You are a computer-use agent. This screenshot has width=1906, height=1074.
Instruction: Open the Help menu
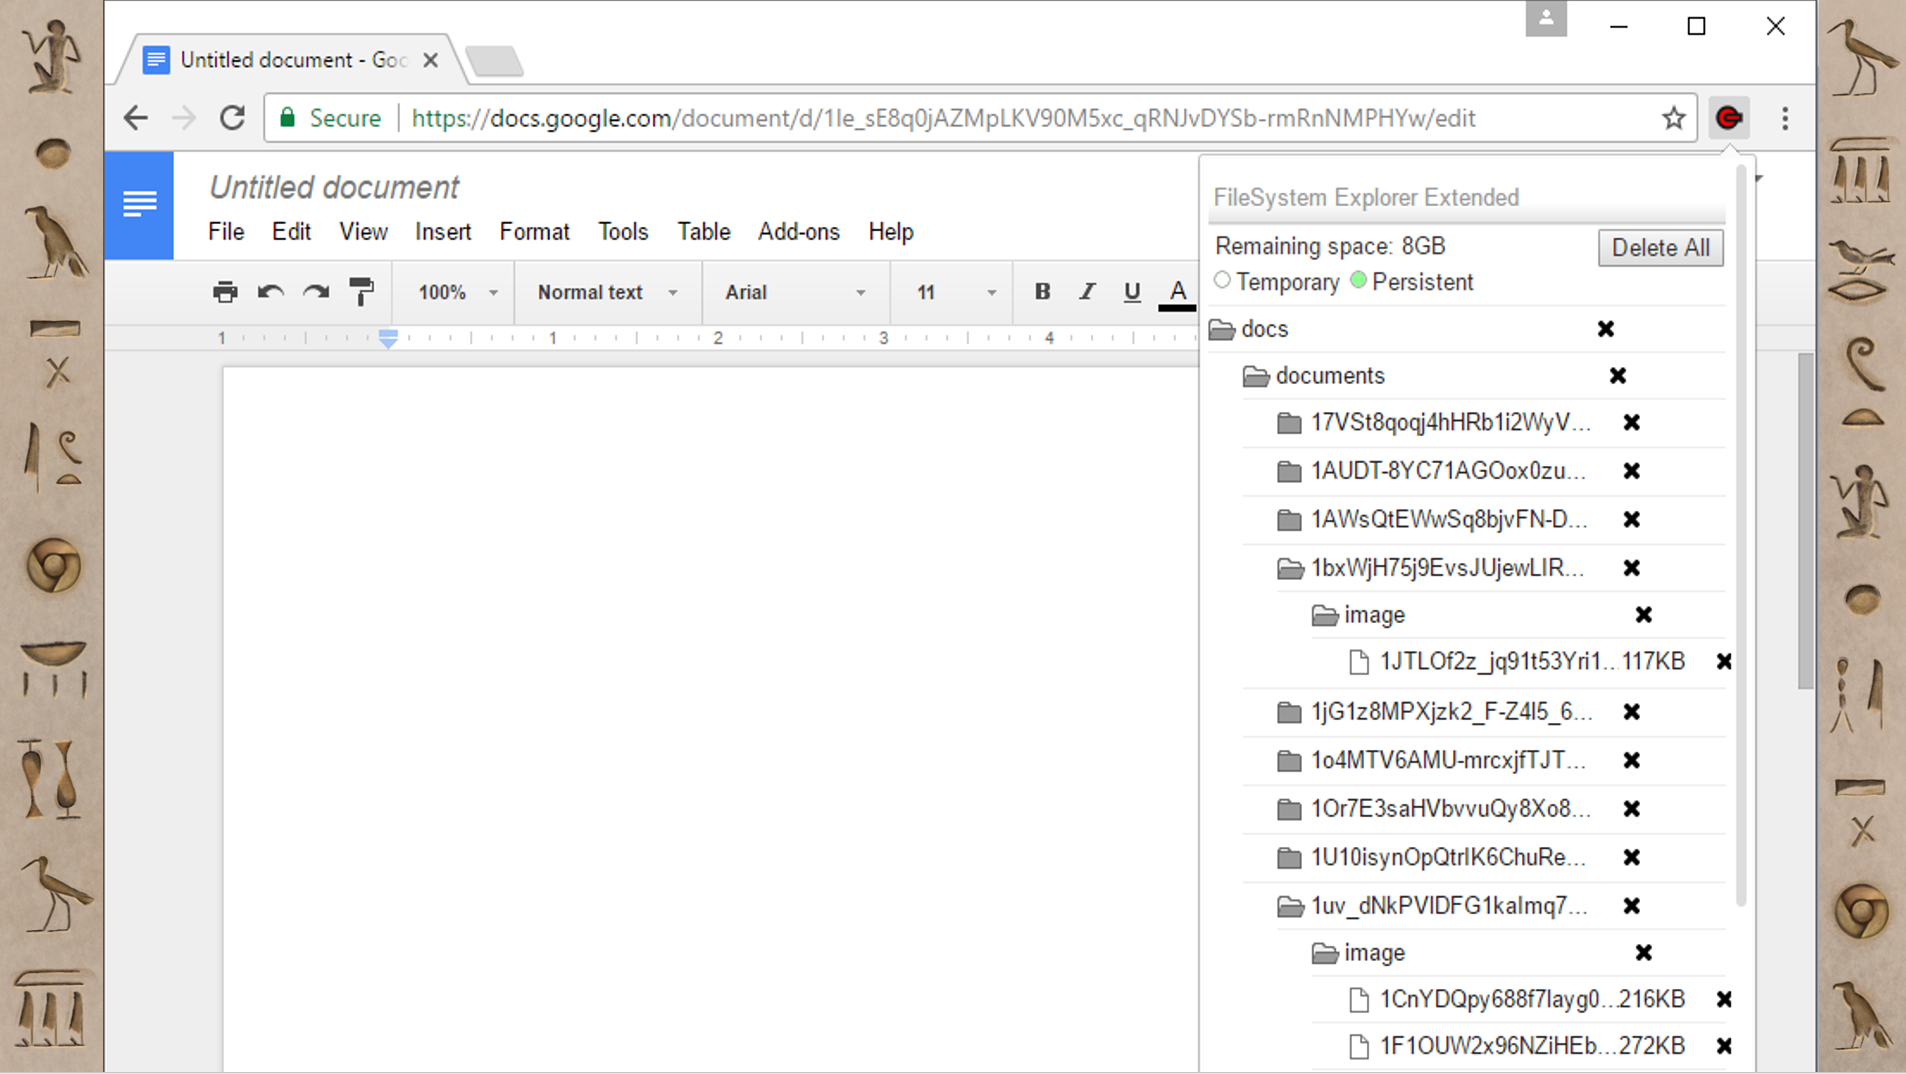click(890, 232)
